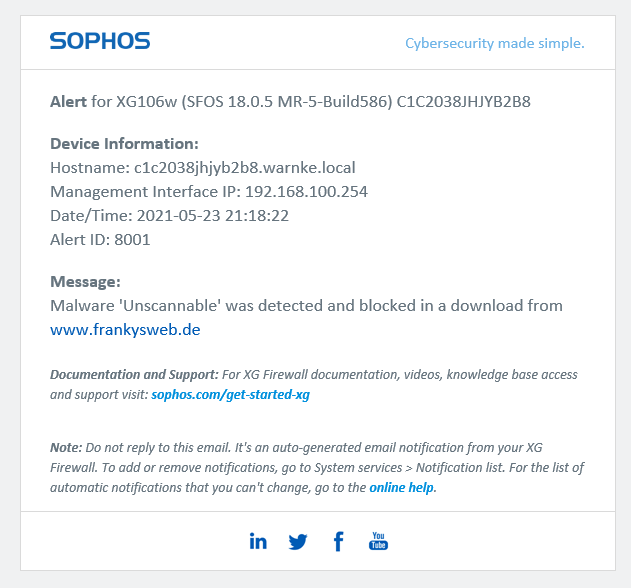Open the www.frankysweb.de link
Viewport: 631px width, 588px height.
(125, 330)
